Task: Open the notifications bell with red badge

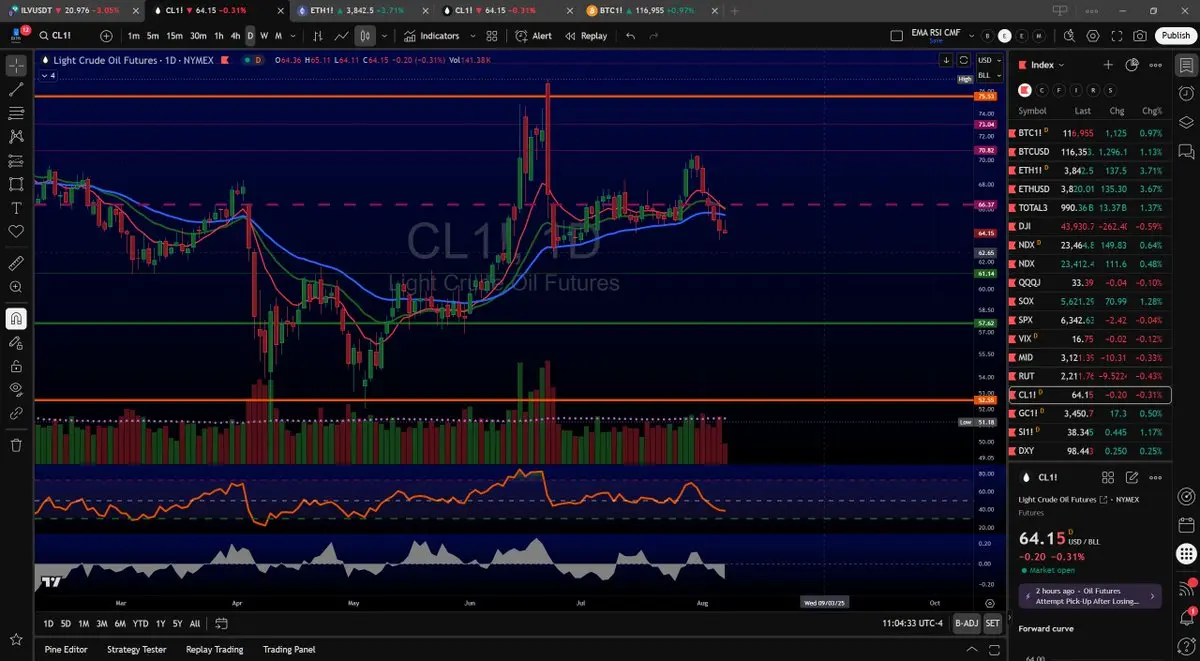Action: [1186, 616]
